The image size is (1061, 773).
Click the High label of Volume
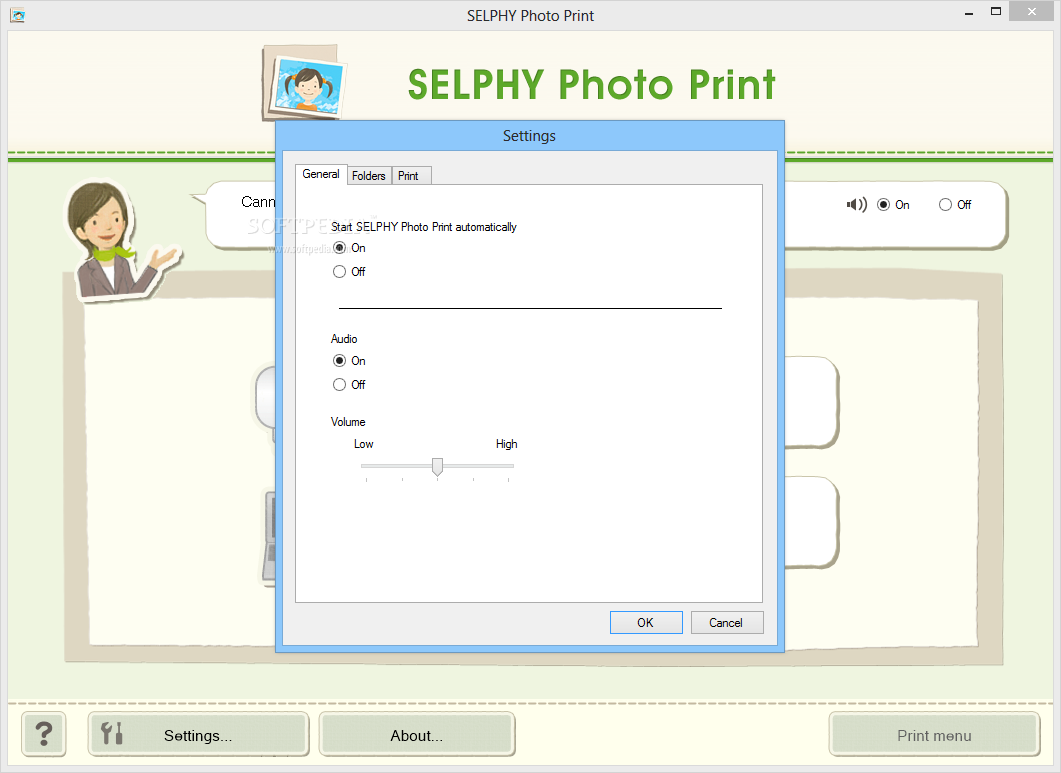pos(506,444)
